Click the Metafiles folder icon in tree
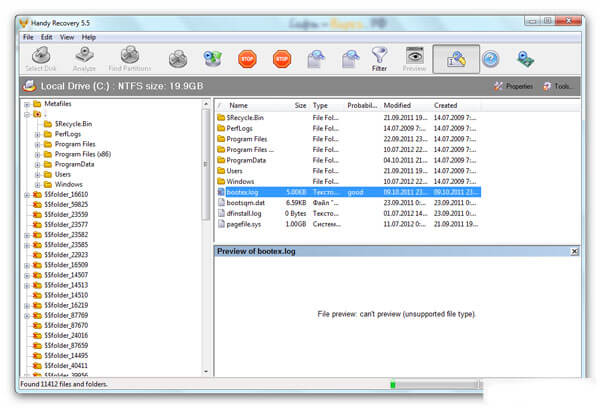 click(x=37, y=104)
